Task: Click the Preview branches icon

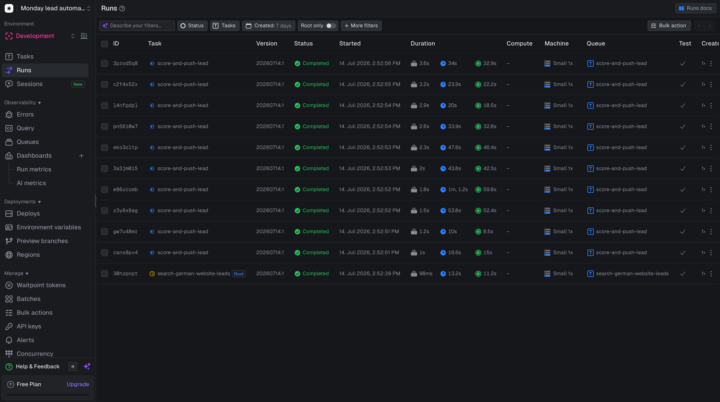Action: pyautogui.click(x=9, y=241)
